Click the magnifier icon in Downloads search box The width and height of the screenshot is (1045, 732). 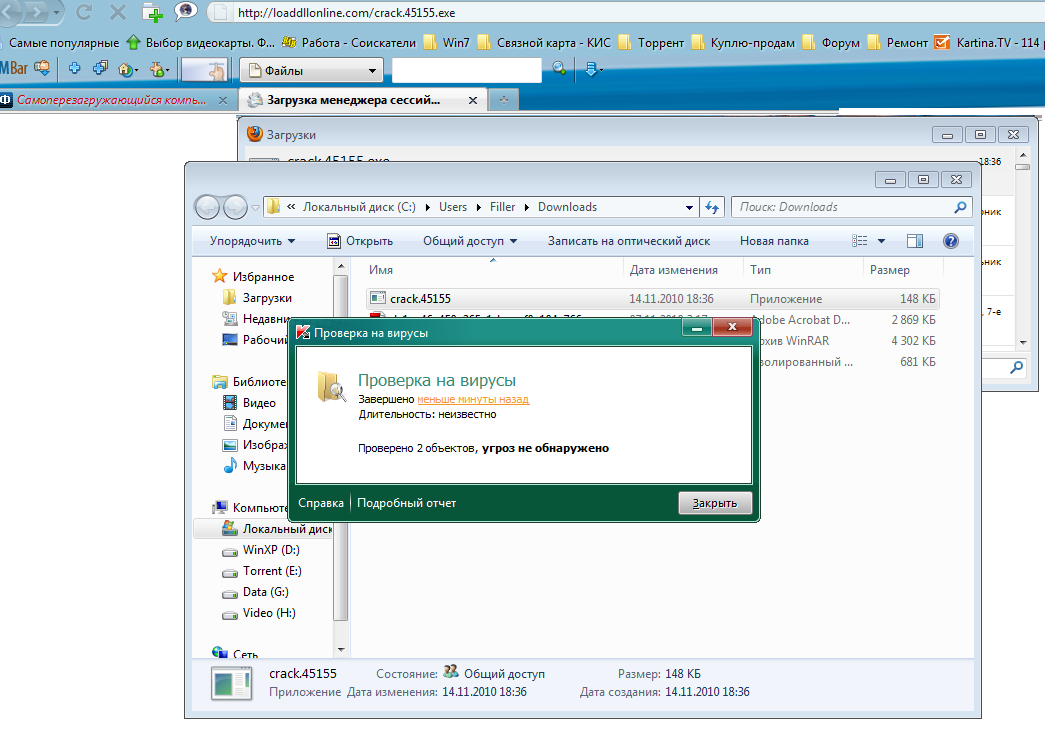(x=960, y=207)
